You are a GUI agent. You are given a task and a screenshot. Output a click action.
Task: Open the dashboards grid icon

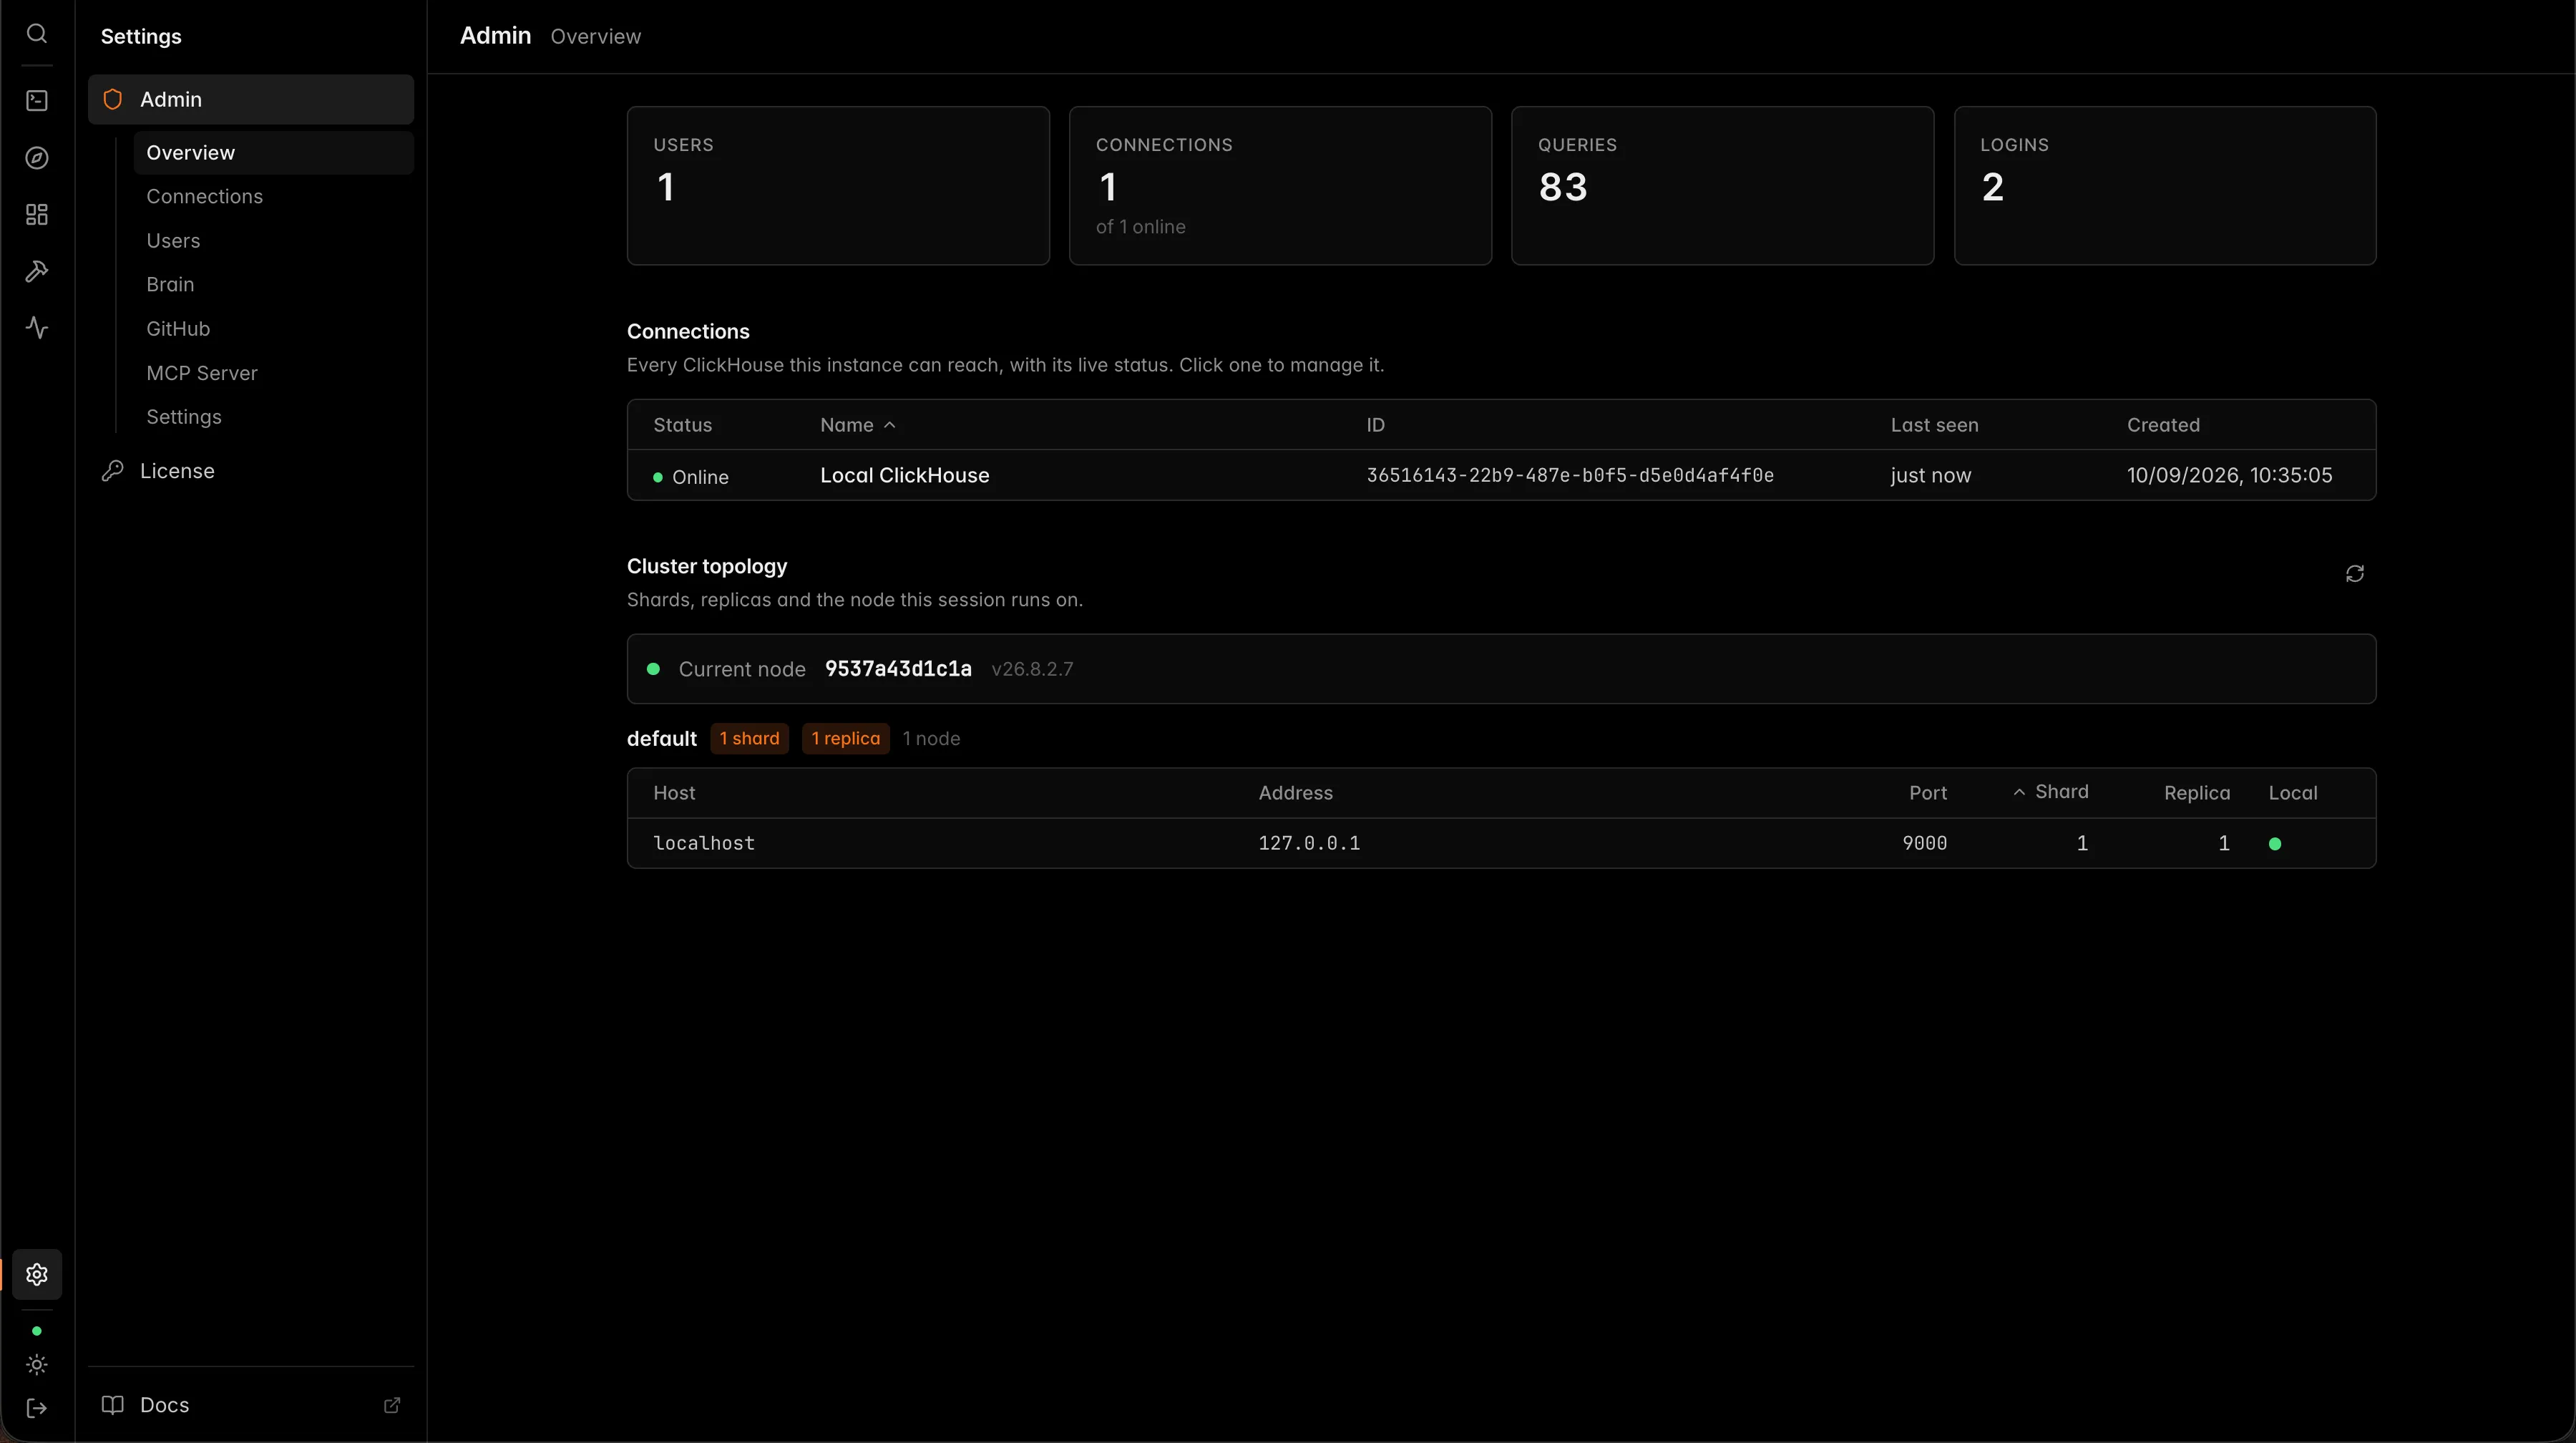pos(37,215)
